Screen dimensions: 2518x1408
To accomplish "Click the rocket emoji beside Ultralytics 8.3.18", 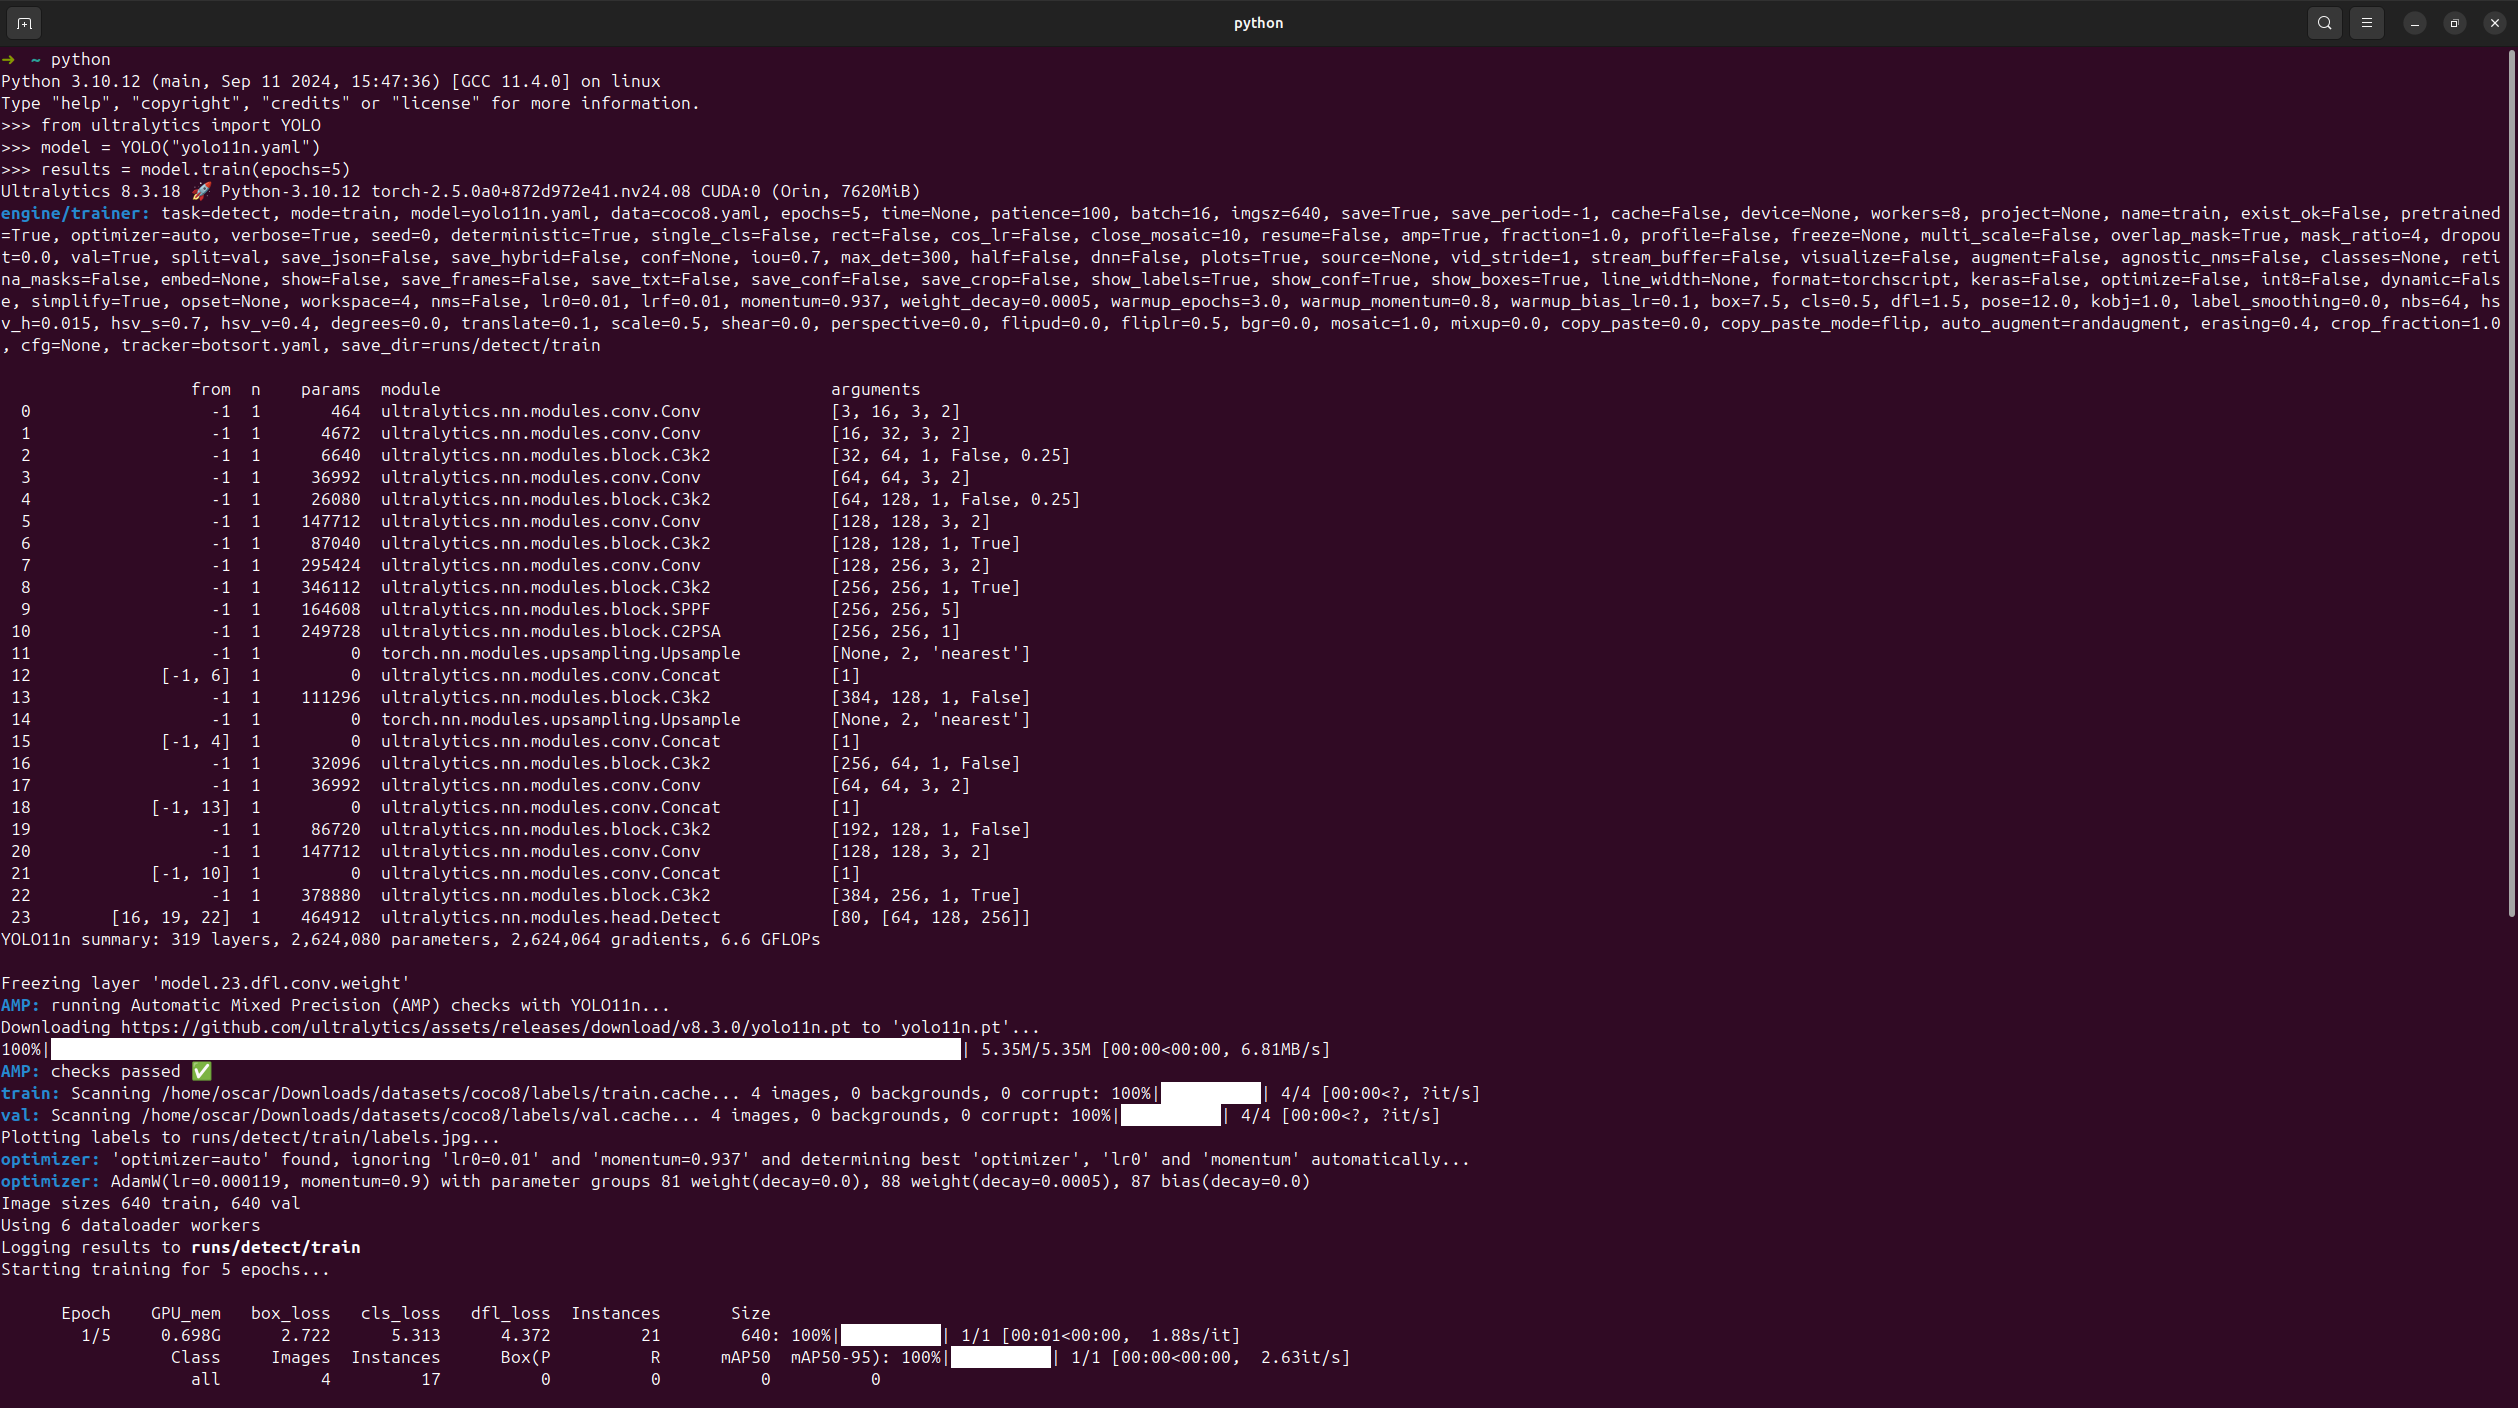I will pos(201,191).
